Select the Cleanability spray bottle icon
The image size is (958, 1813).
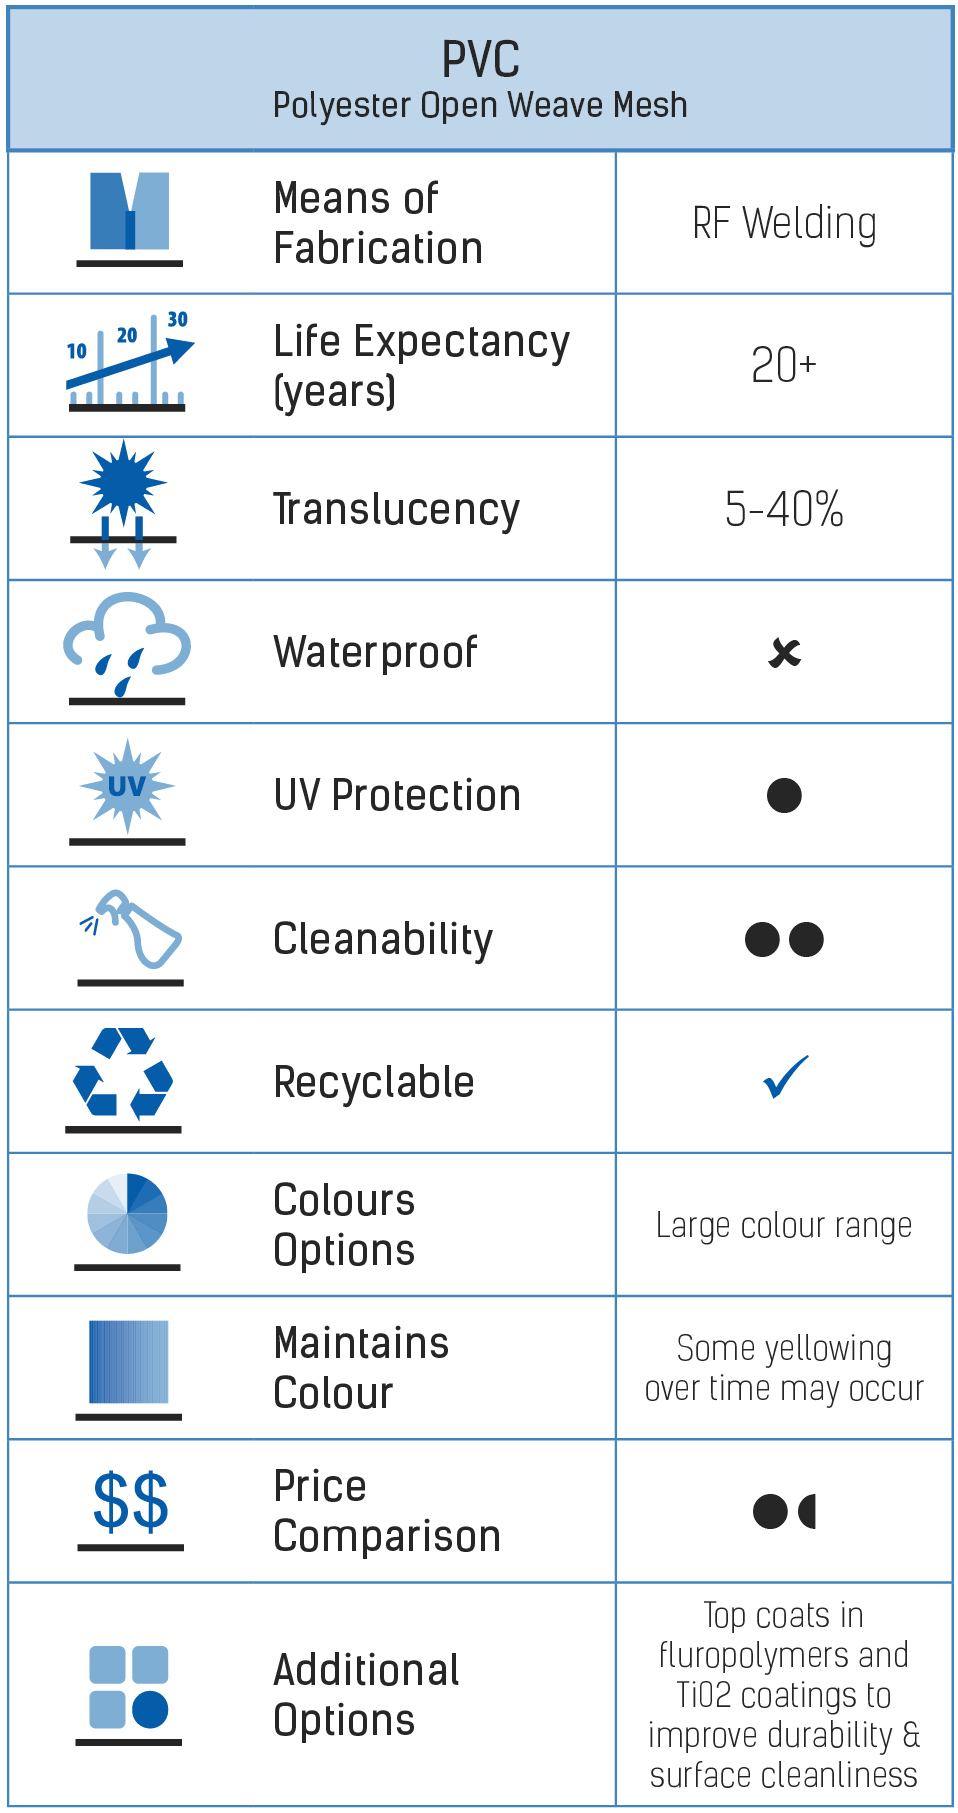point(131,936)
